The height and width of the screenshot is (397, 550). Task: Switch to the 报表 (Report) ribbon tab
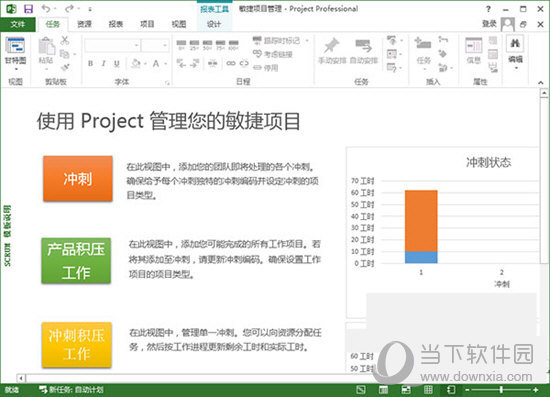(x=116, y=24)
